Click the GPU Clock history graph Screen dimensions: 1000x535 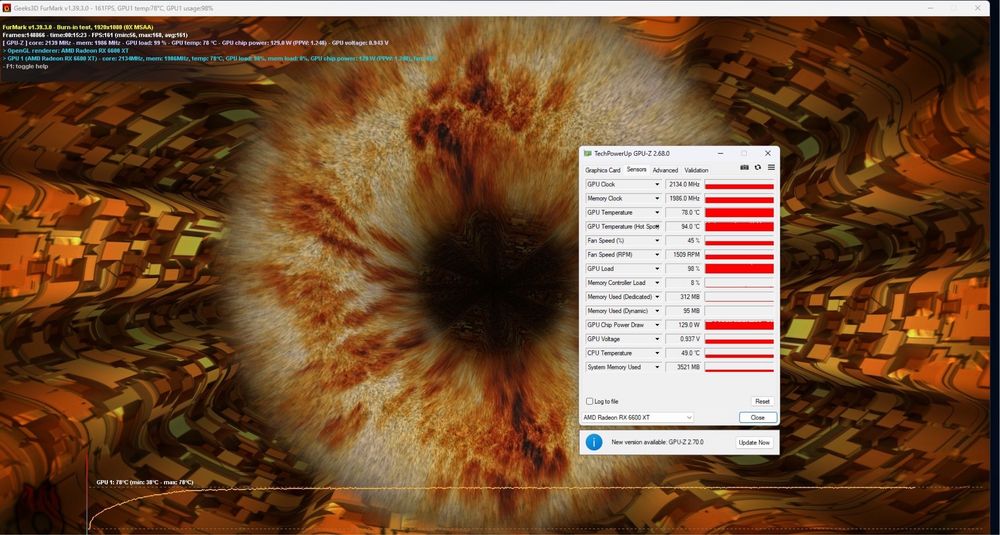pos(739,184)
